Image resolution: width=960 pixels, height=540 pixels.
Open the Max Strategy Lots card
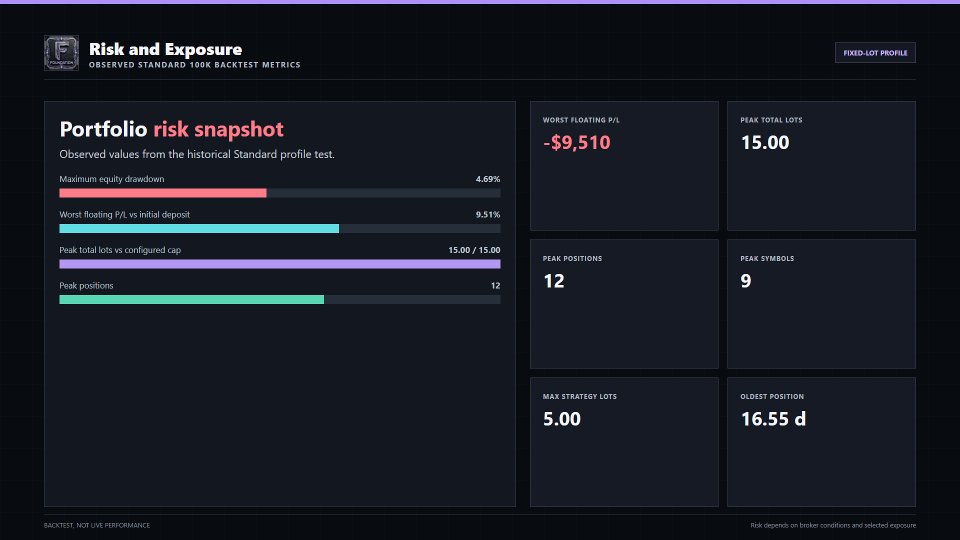pos(624,442)
